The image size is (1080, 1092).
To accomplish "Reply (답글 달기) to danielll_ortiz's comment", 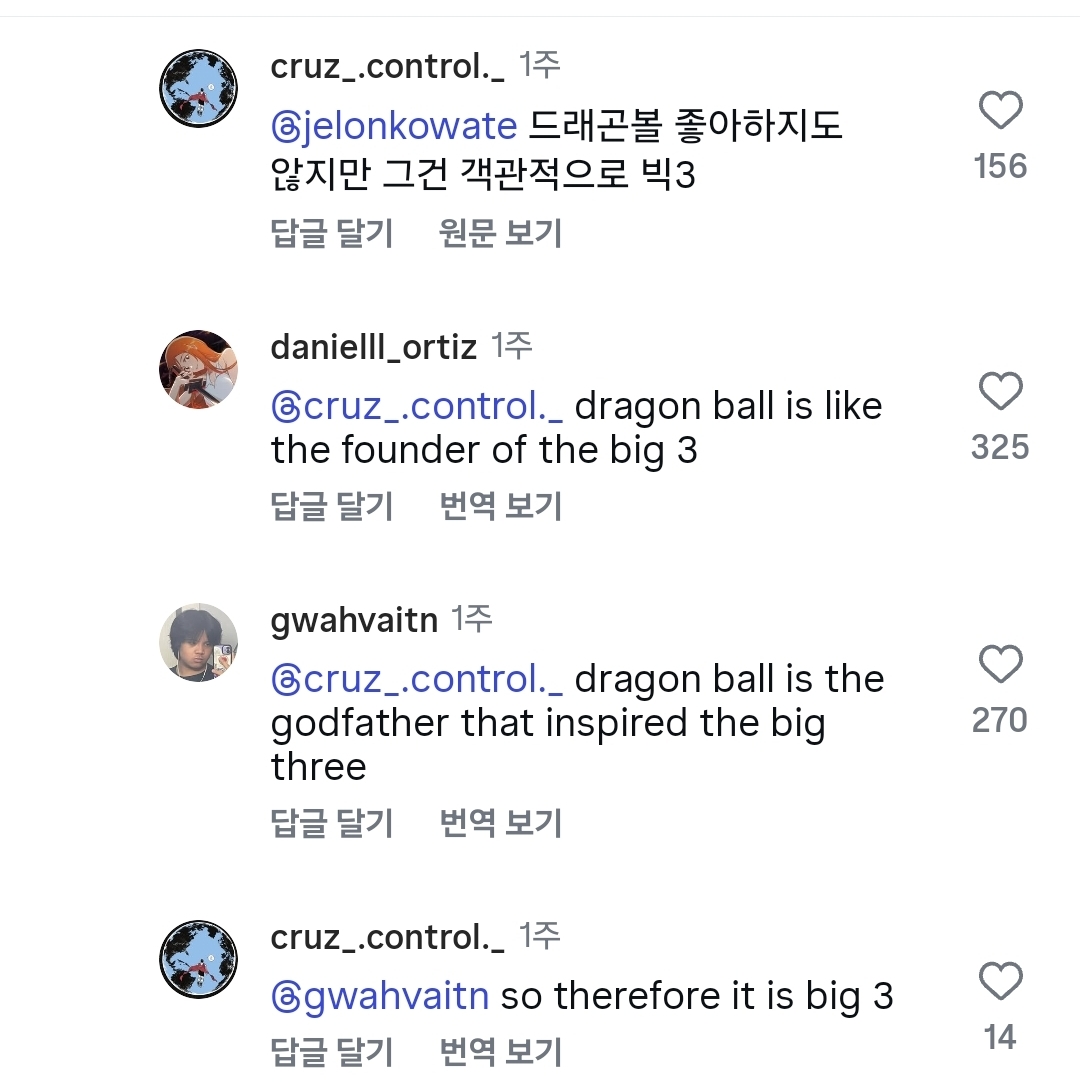I will point(332,507).
